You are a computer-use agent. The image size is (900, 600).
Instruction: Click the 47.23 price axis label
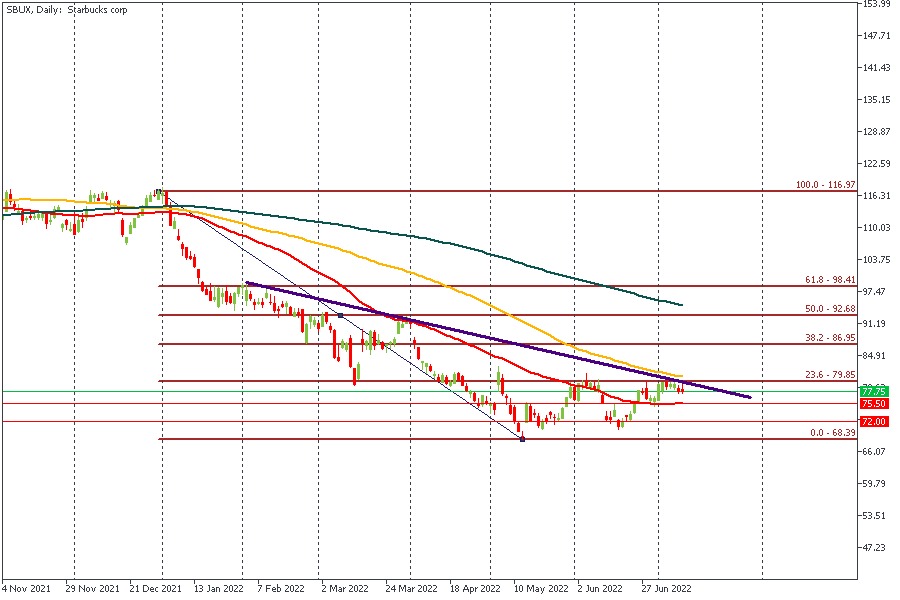[877, 548]
